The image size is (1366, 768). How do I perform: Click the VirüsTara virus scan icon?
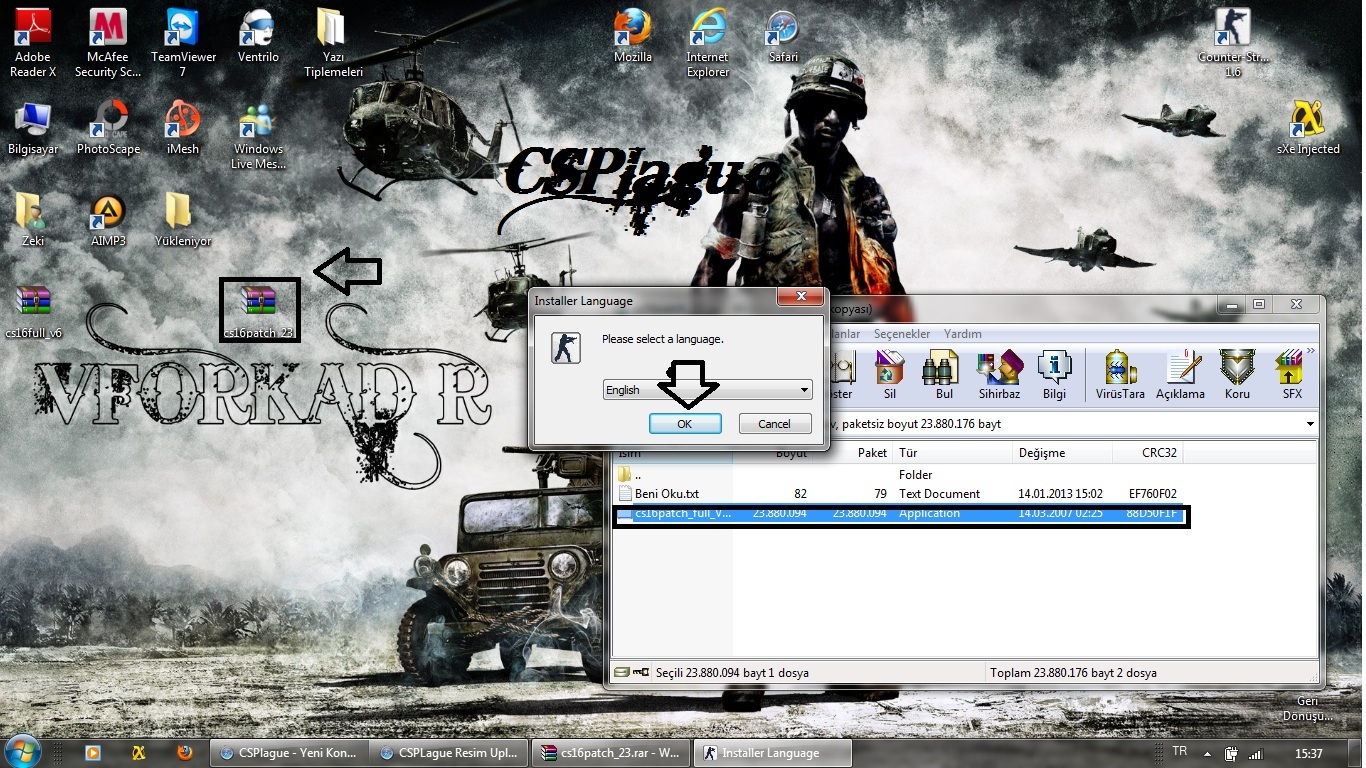pyautogui.click(x=1120, y=375)
